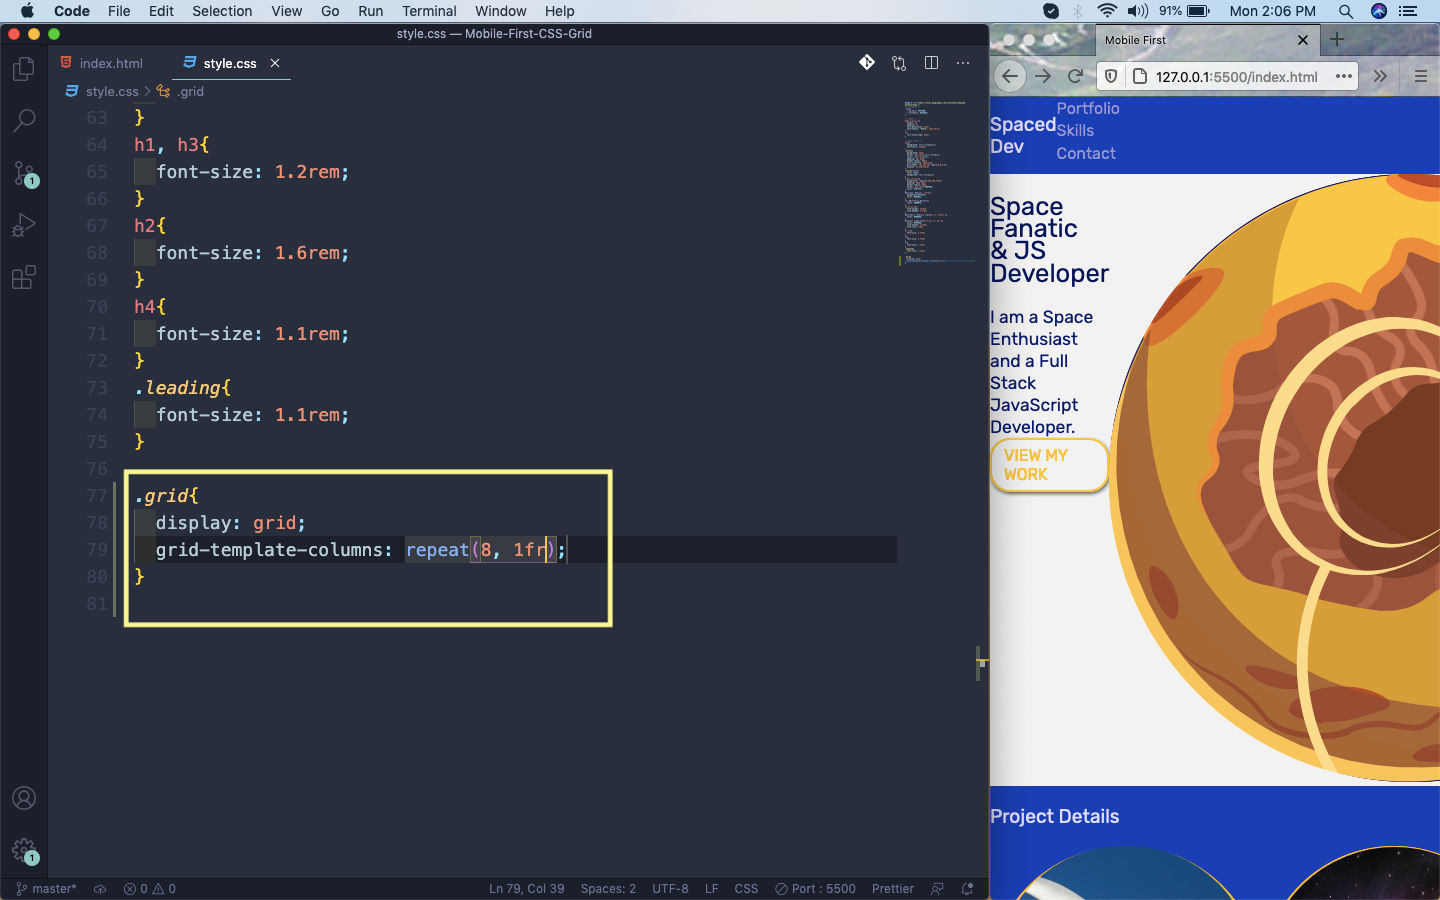This screenshot has height=900, width=1440.
Task: Reload the browser page
Action: pos(1076,76)
